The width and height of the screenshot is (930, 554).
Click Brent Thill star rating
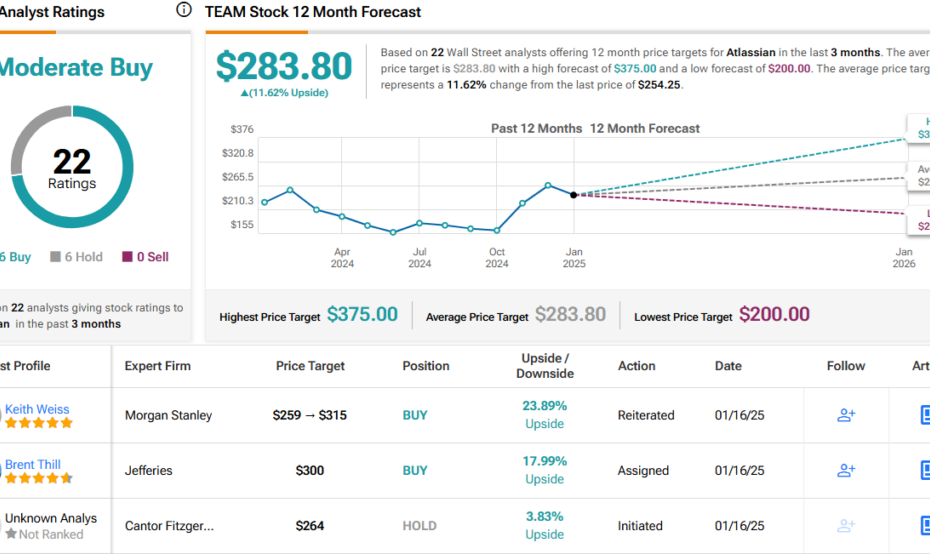coord(39,478)
